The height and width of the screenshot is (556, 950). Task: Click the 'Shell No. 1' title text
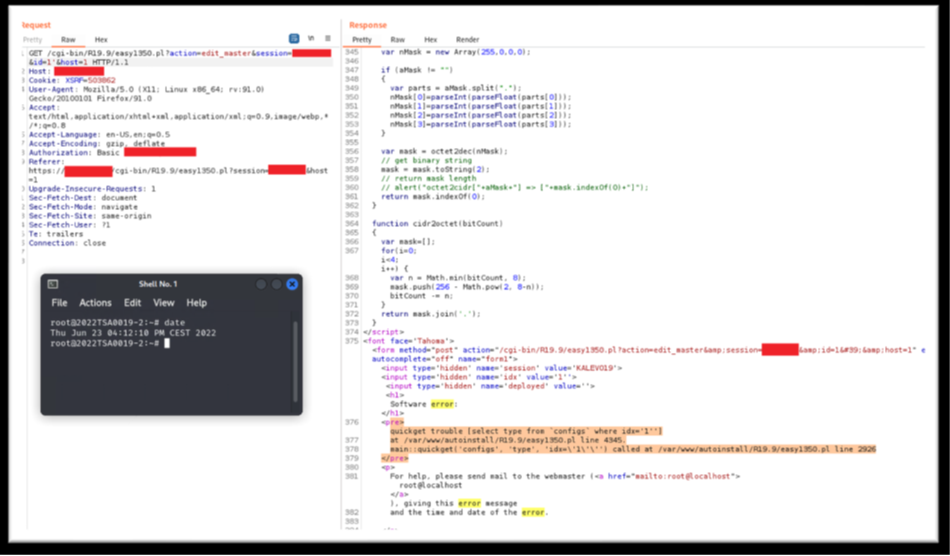(x=158, y=284)
